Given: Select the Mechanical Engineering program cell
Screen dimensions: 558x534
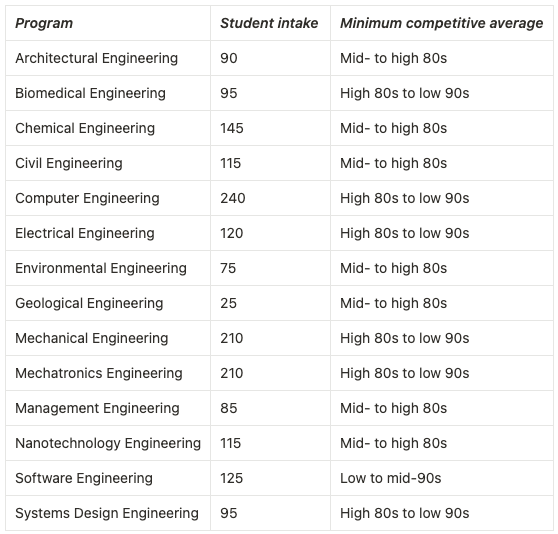Looking at the screenshot, I should pos(108,338).
